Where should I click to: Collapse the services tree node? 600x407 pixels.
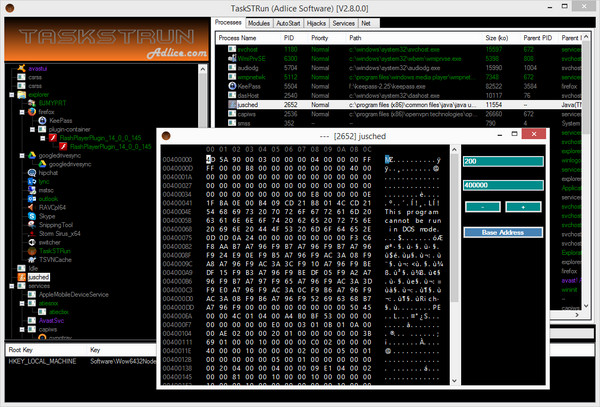[12, 286]
